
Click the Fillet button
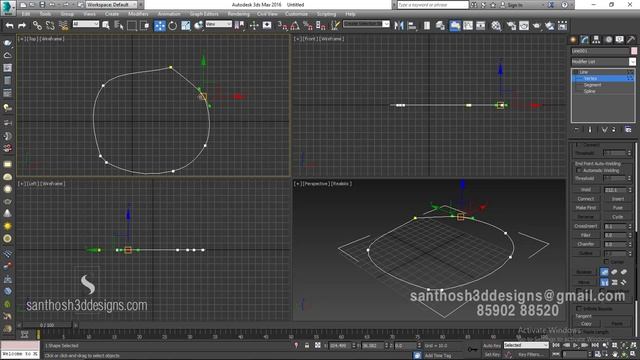click(586, 236)
